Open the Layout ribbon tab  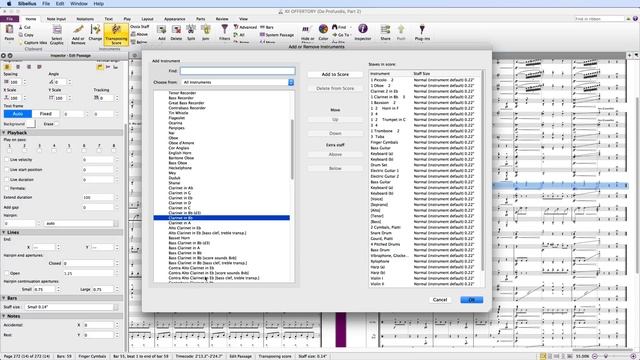[147, 19]
